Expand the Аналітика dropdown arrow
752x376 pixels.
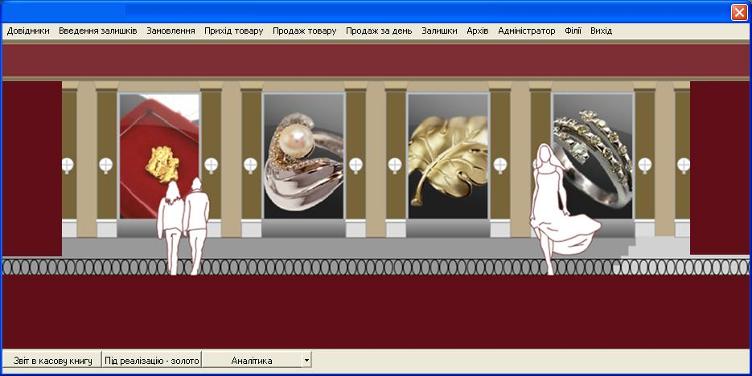(307, 360)
